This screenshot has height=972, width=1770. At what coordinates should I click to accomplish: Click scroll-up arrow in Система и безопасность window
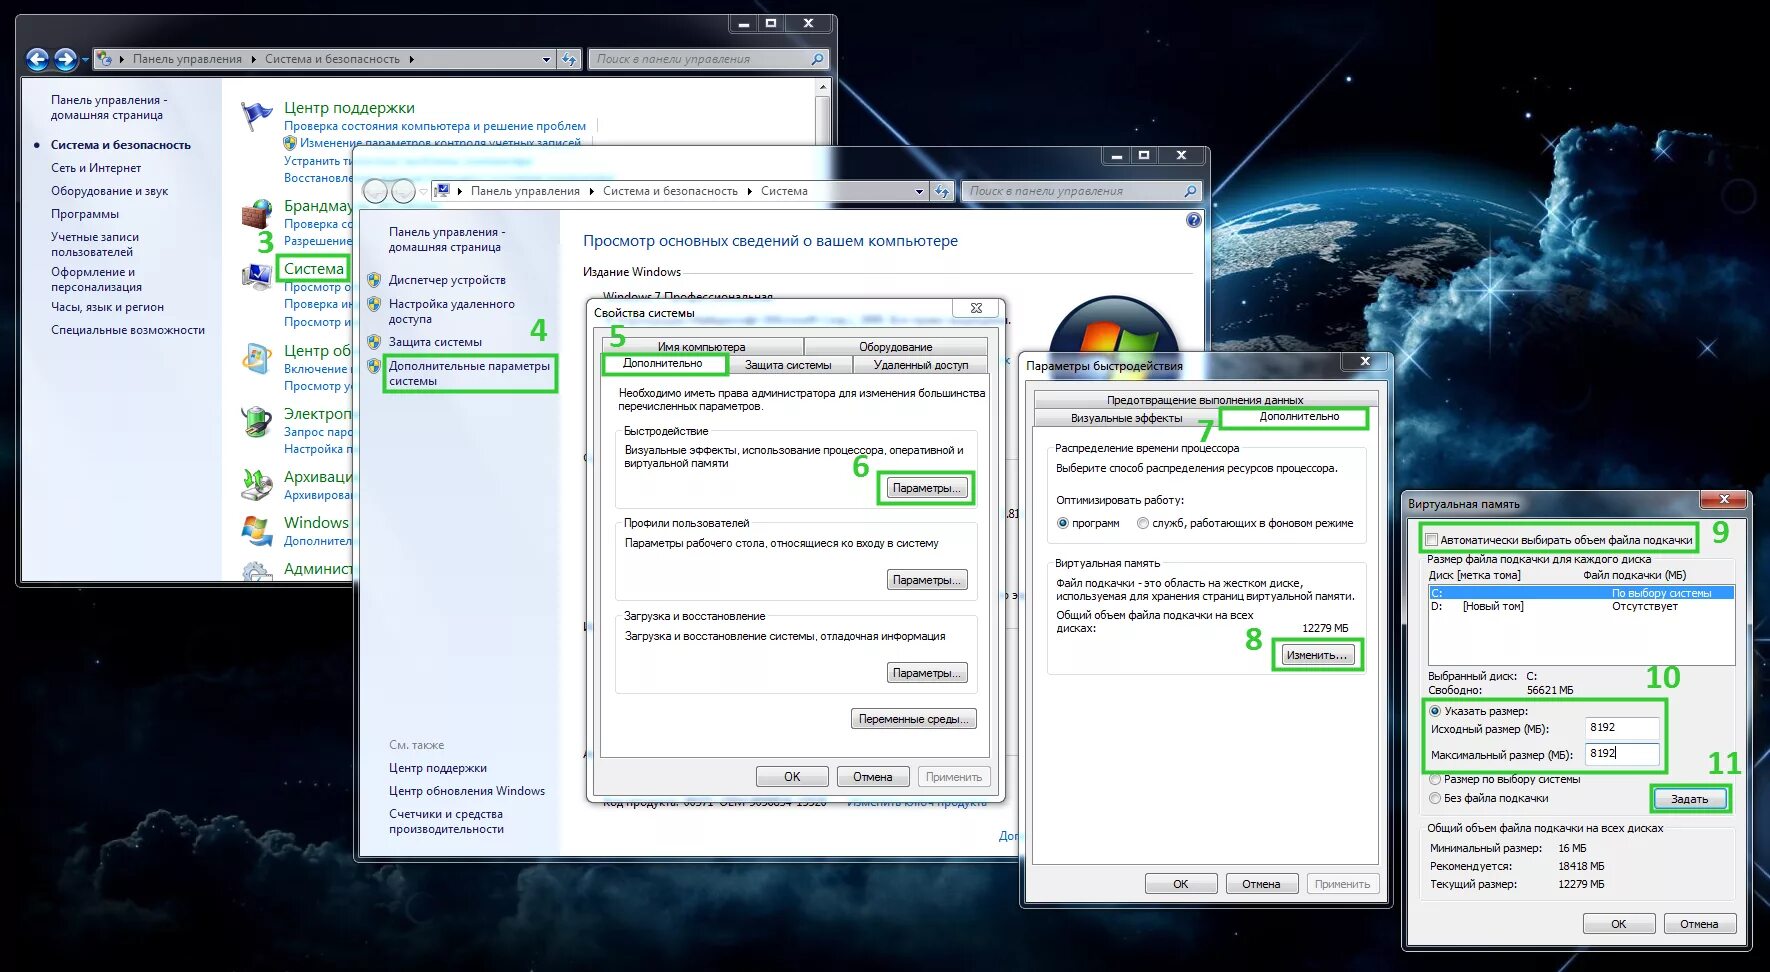[823, 88]
